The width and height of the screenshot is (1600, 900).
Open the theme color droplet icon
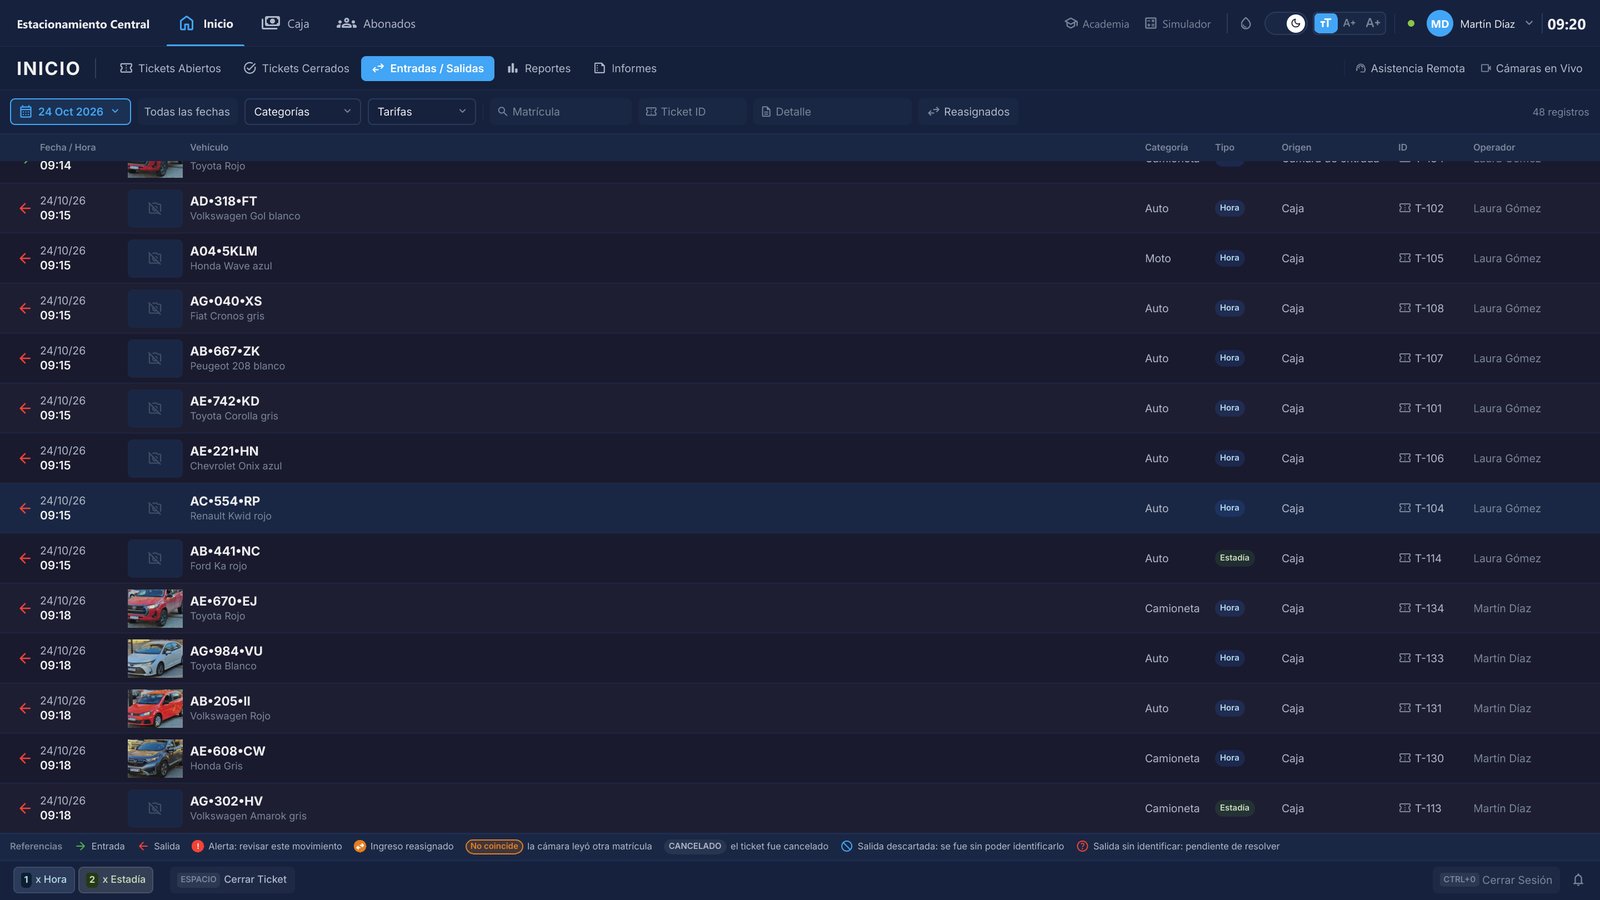click(x=1245, y=24)
